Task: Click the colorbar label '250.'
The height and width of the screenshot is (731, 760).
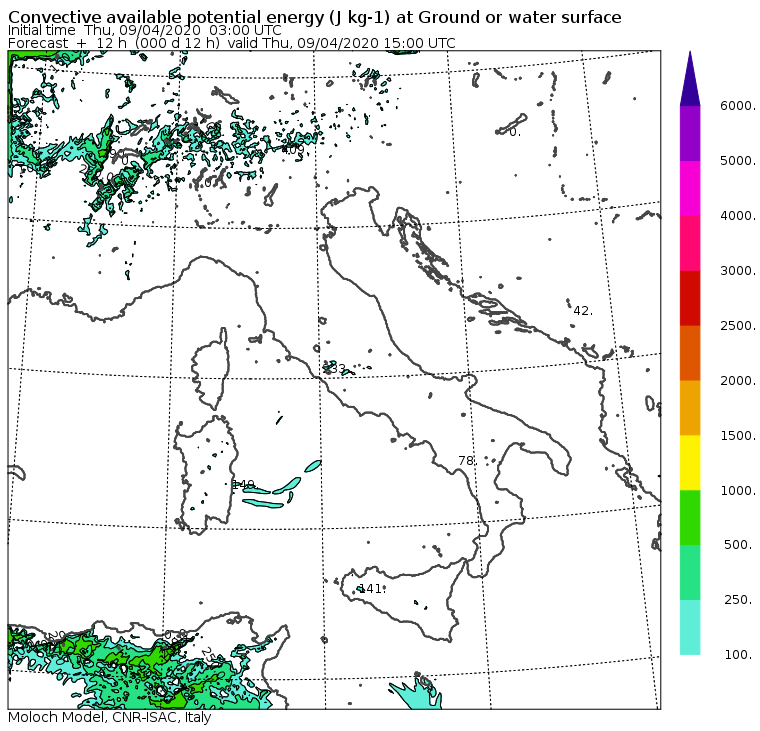Action: click(739, 600)
